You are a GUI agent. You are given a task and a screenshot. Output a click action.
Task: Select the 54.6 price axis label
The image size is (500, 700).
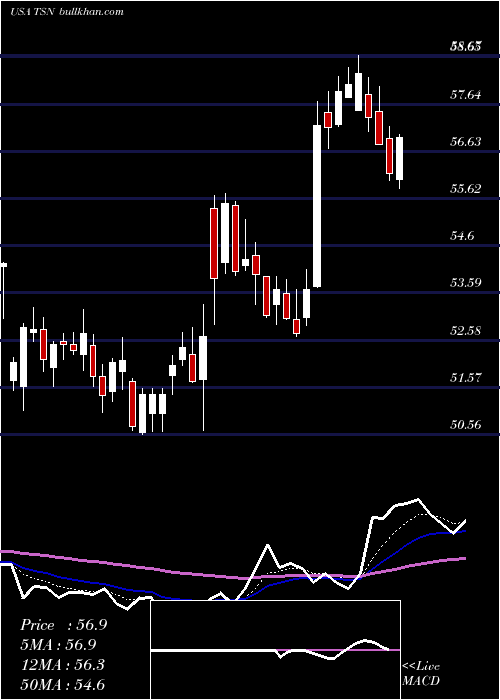[462, 236]
